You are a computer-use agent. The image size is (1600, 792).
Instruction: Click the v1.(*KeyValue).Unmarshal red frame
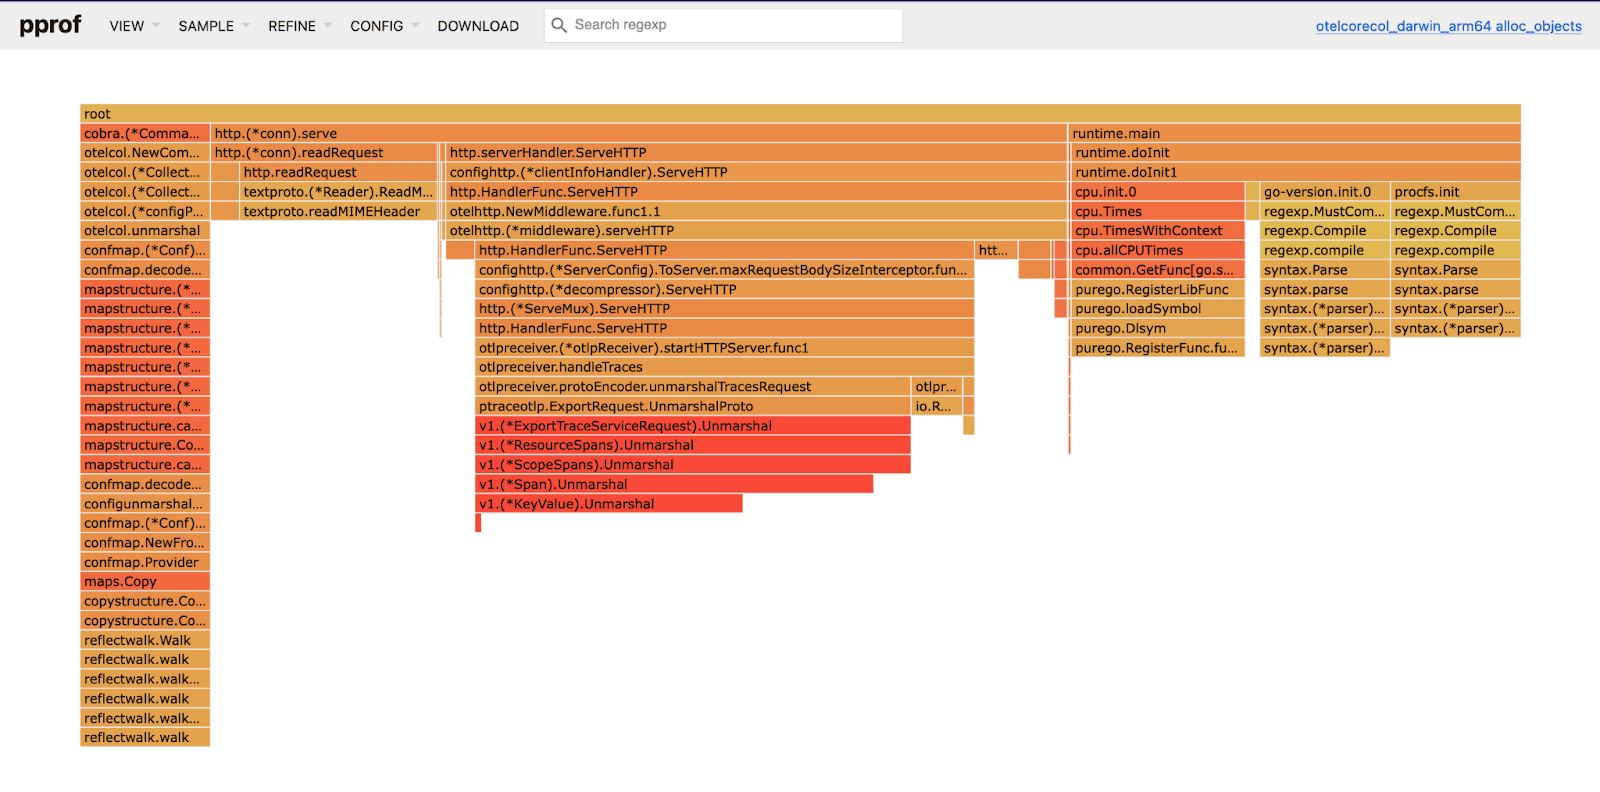click(608, 504)
